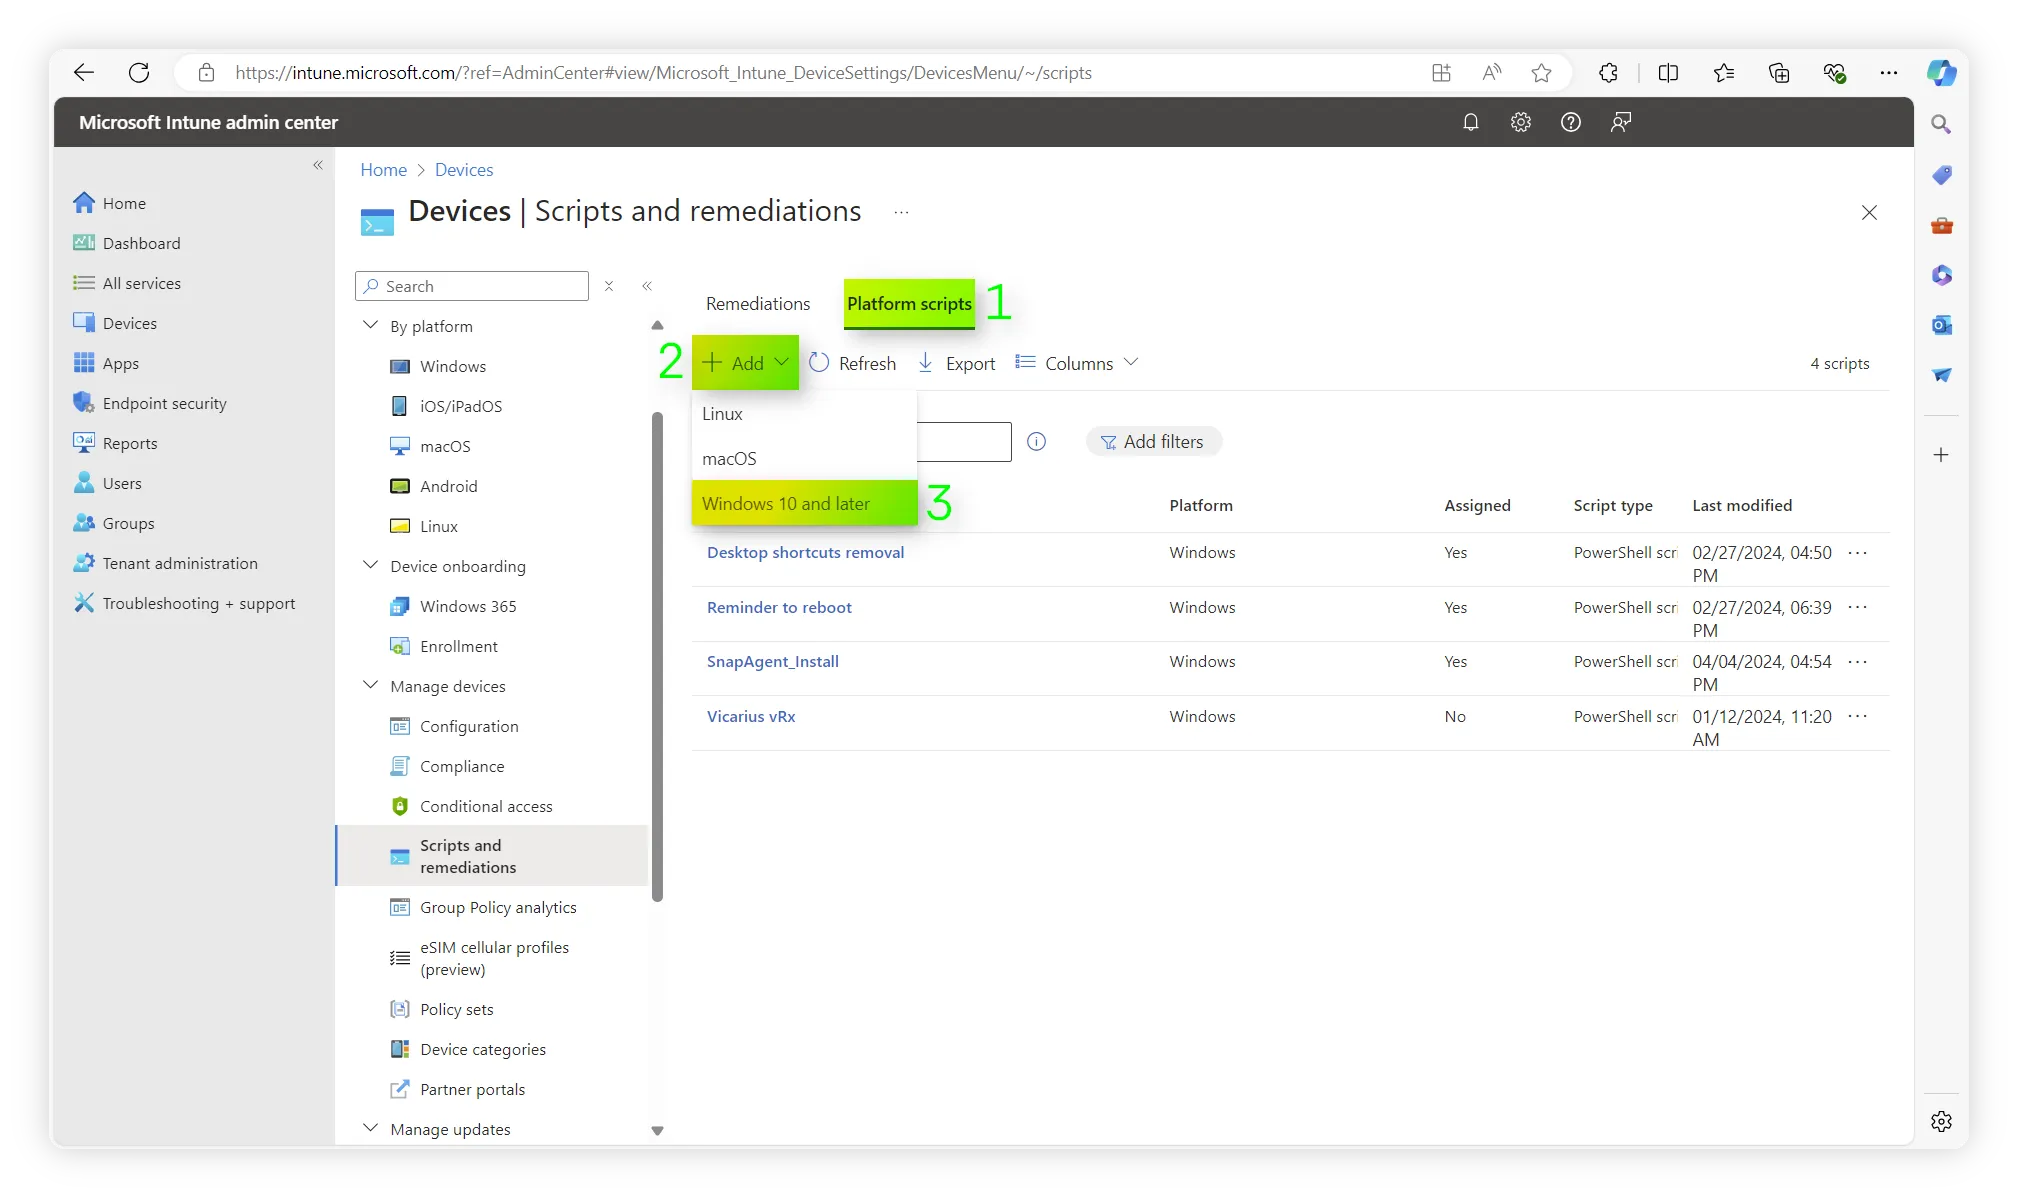Click the Export download icon
2018x1198 pixels.
926,363
